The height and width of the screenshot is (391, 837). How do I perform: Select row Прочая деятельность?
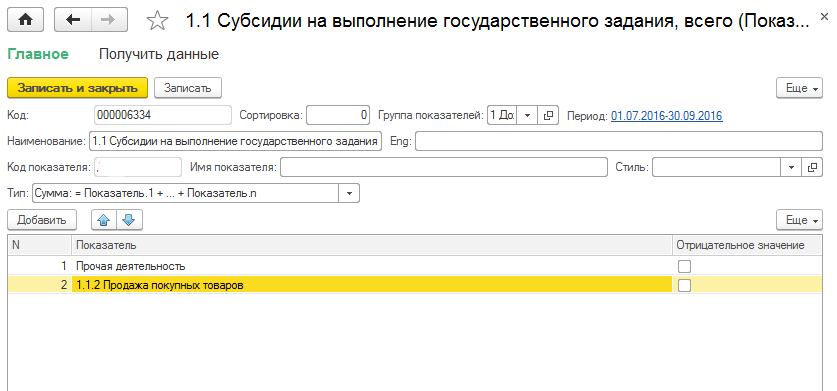coord(415,265)
